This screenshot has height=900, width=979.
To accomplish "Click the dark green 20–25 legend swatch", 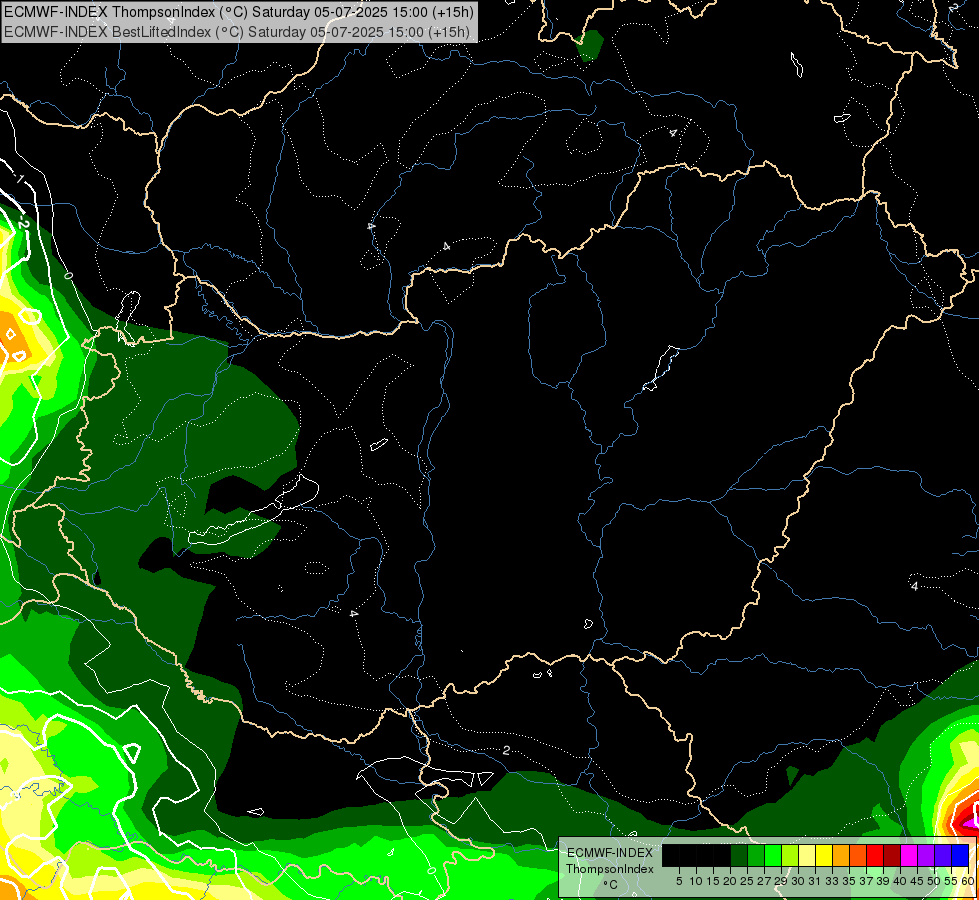I will click(739, 855).
